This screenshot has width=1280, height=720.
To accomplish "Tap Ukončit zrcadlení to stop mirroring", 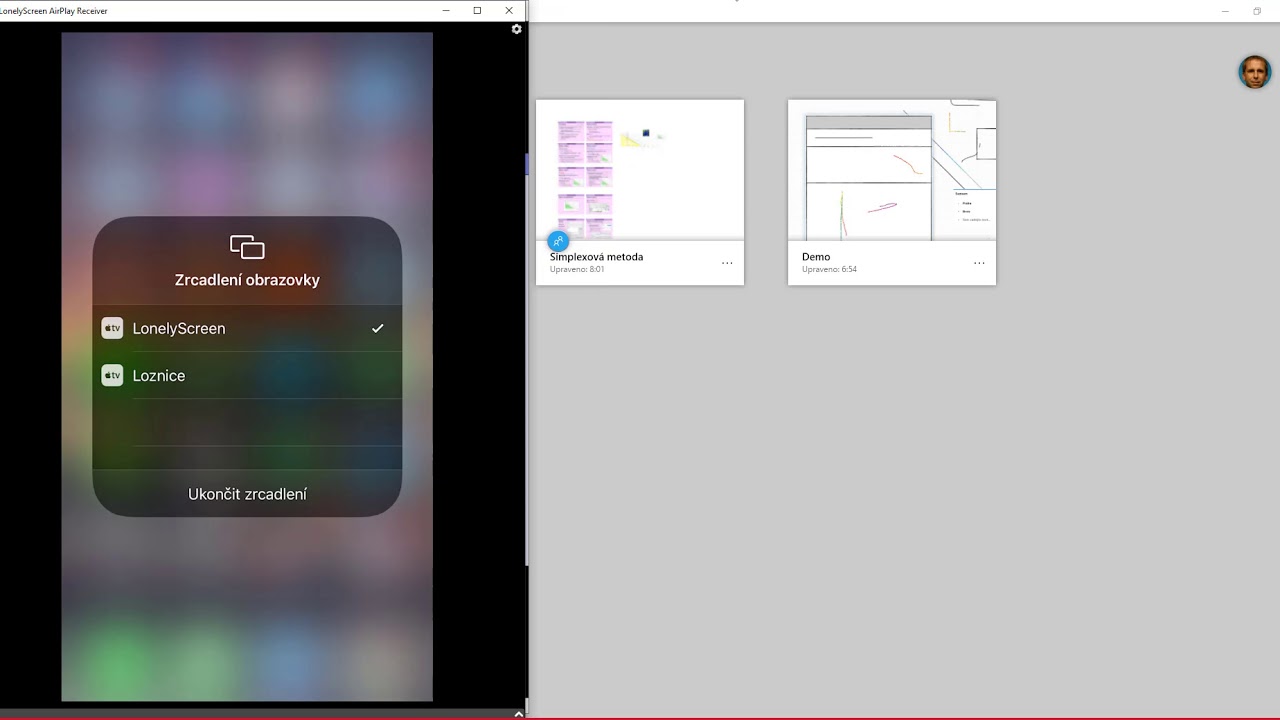I will (x=247, y=494).
